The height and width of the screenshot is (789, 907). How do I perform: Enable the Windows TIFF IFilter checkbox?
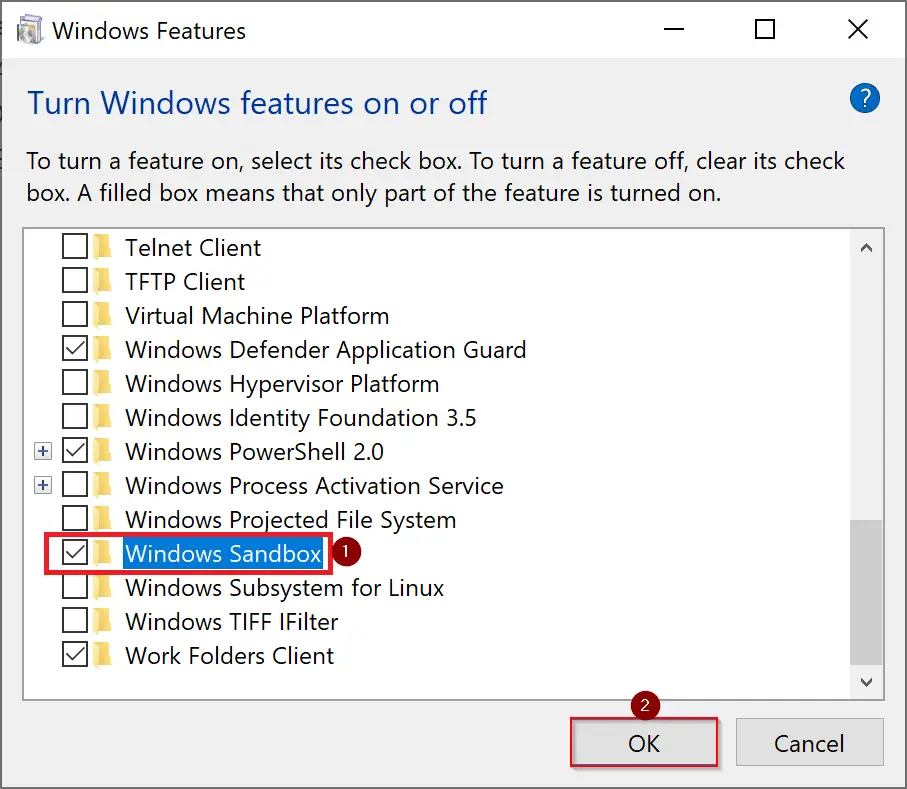pos(75,621)
